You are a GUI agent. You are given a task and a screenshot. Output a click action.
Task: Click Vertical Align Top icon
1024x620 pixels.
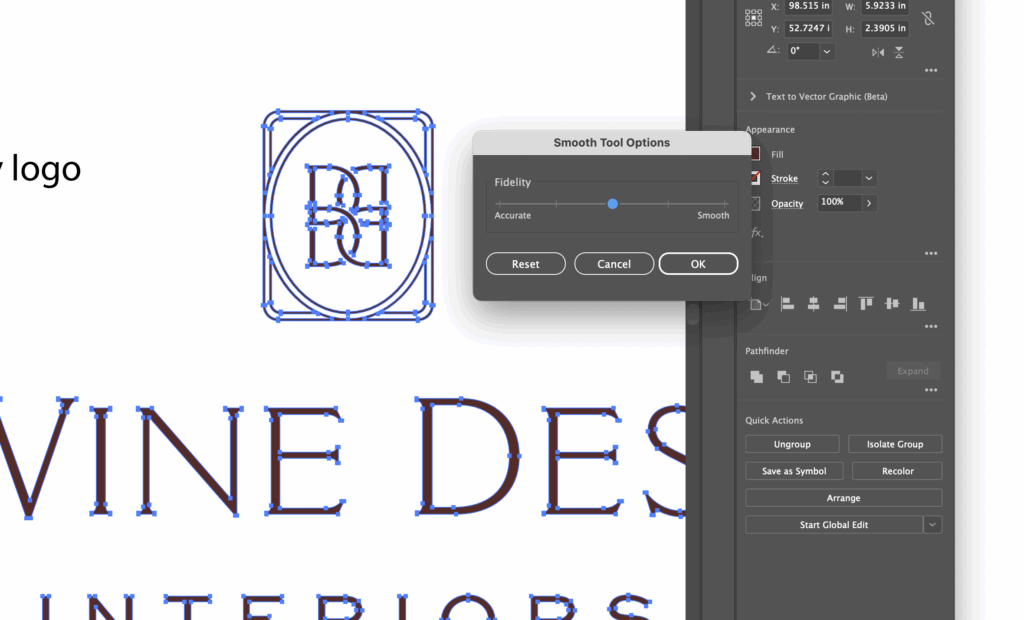click(x=866, y=304)
